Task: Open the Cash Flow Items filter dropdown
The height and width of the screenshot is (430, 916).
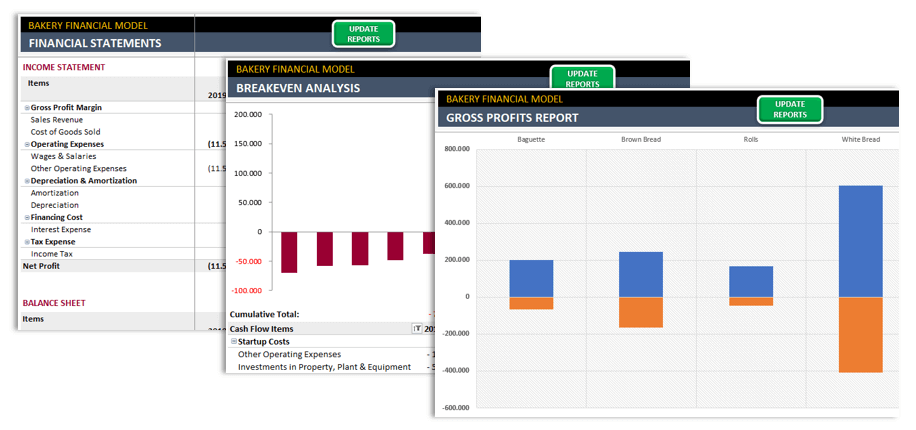Action: [417, 329]
